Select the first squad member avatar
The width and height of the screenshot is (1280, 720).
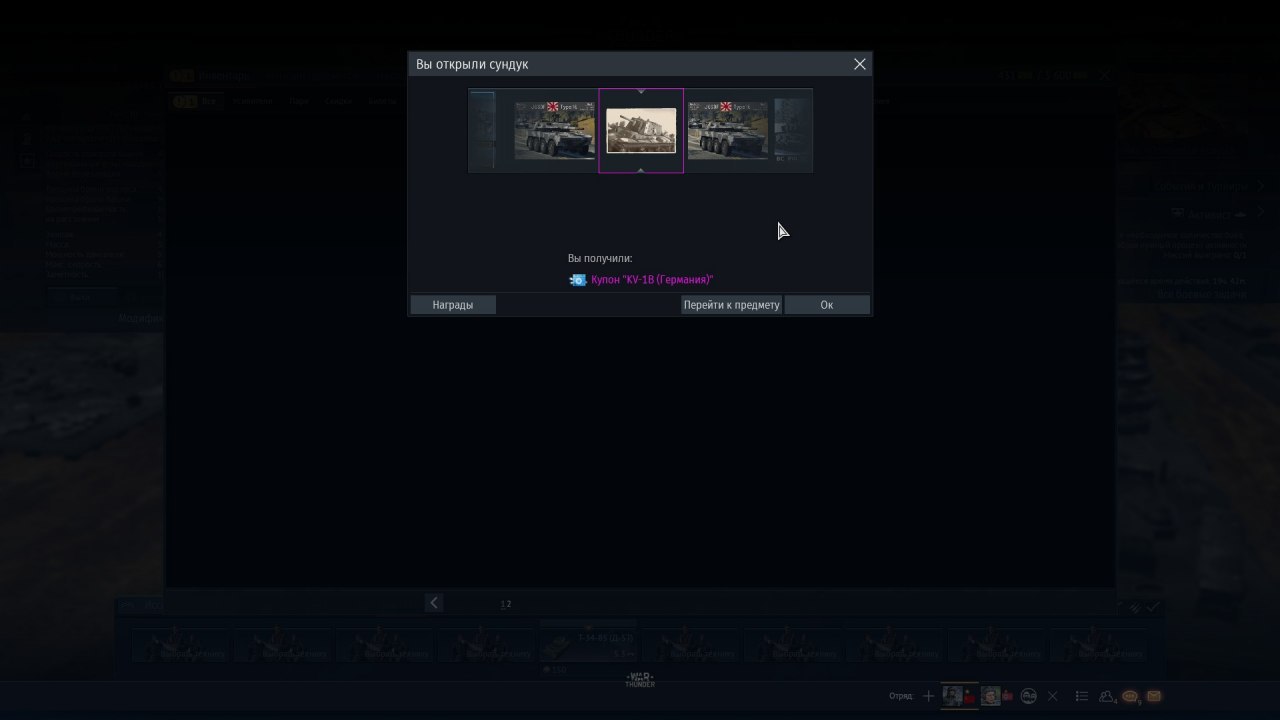[953, 696]
